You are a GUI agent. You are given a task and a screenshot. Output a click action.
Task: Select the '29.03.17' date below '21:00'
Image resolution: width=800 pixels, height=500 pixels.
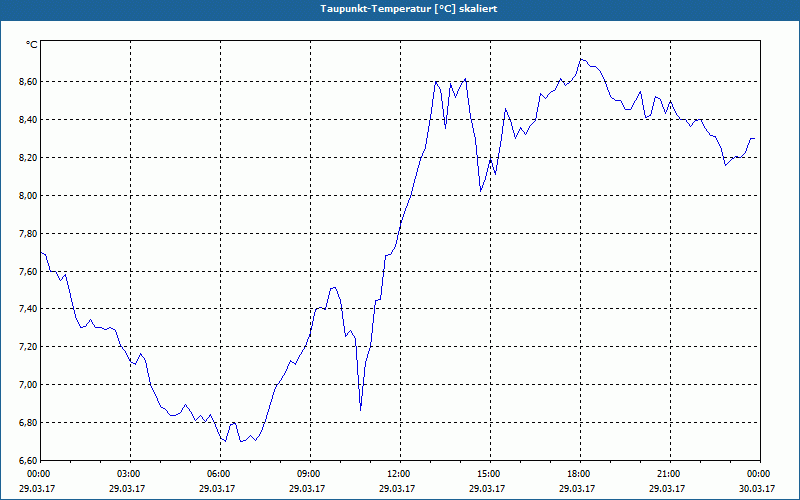coord(667,488)
